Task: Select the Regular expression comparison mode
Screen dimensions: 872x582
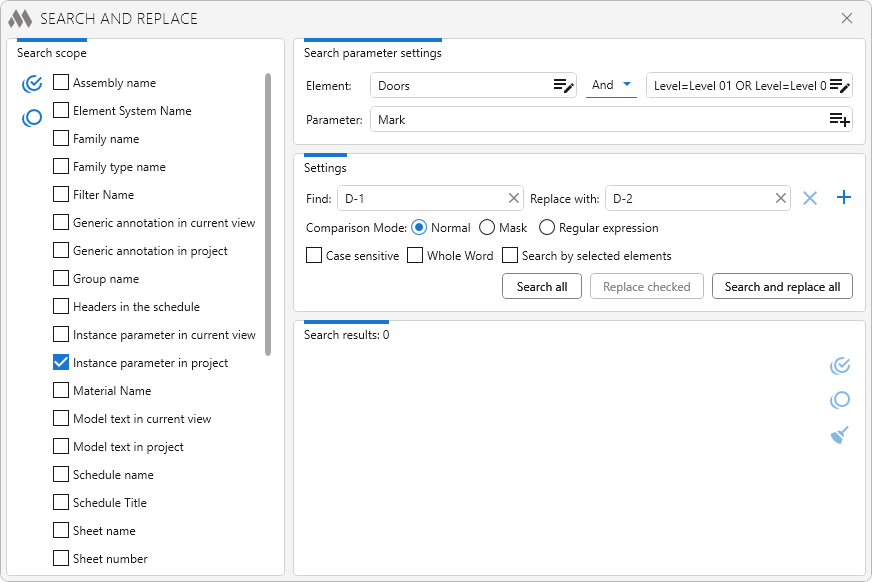Action: click(547, 228)
